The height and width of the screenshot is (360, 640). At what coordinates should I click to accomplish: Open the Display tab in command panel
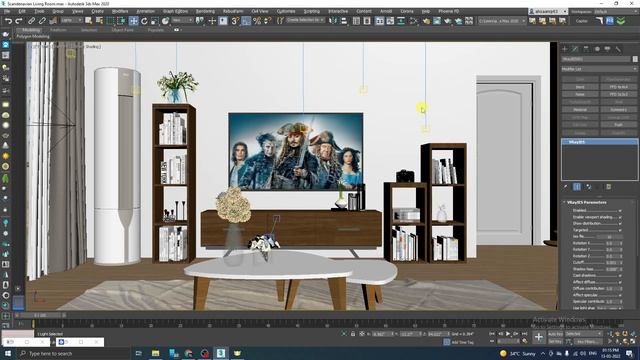click(607, 49)
